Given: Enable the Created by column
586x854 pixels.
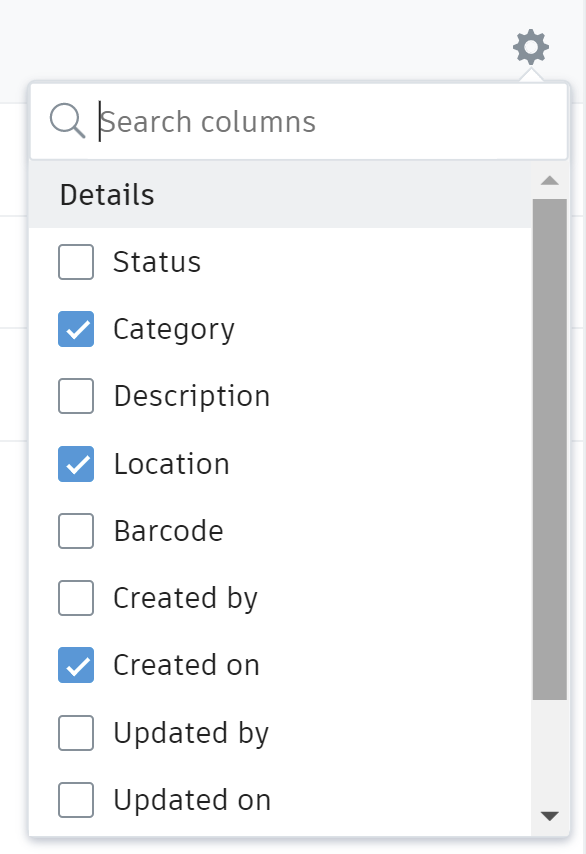Looking at the screenshot, I should click(x=76, y=598).
